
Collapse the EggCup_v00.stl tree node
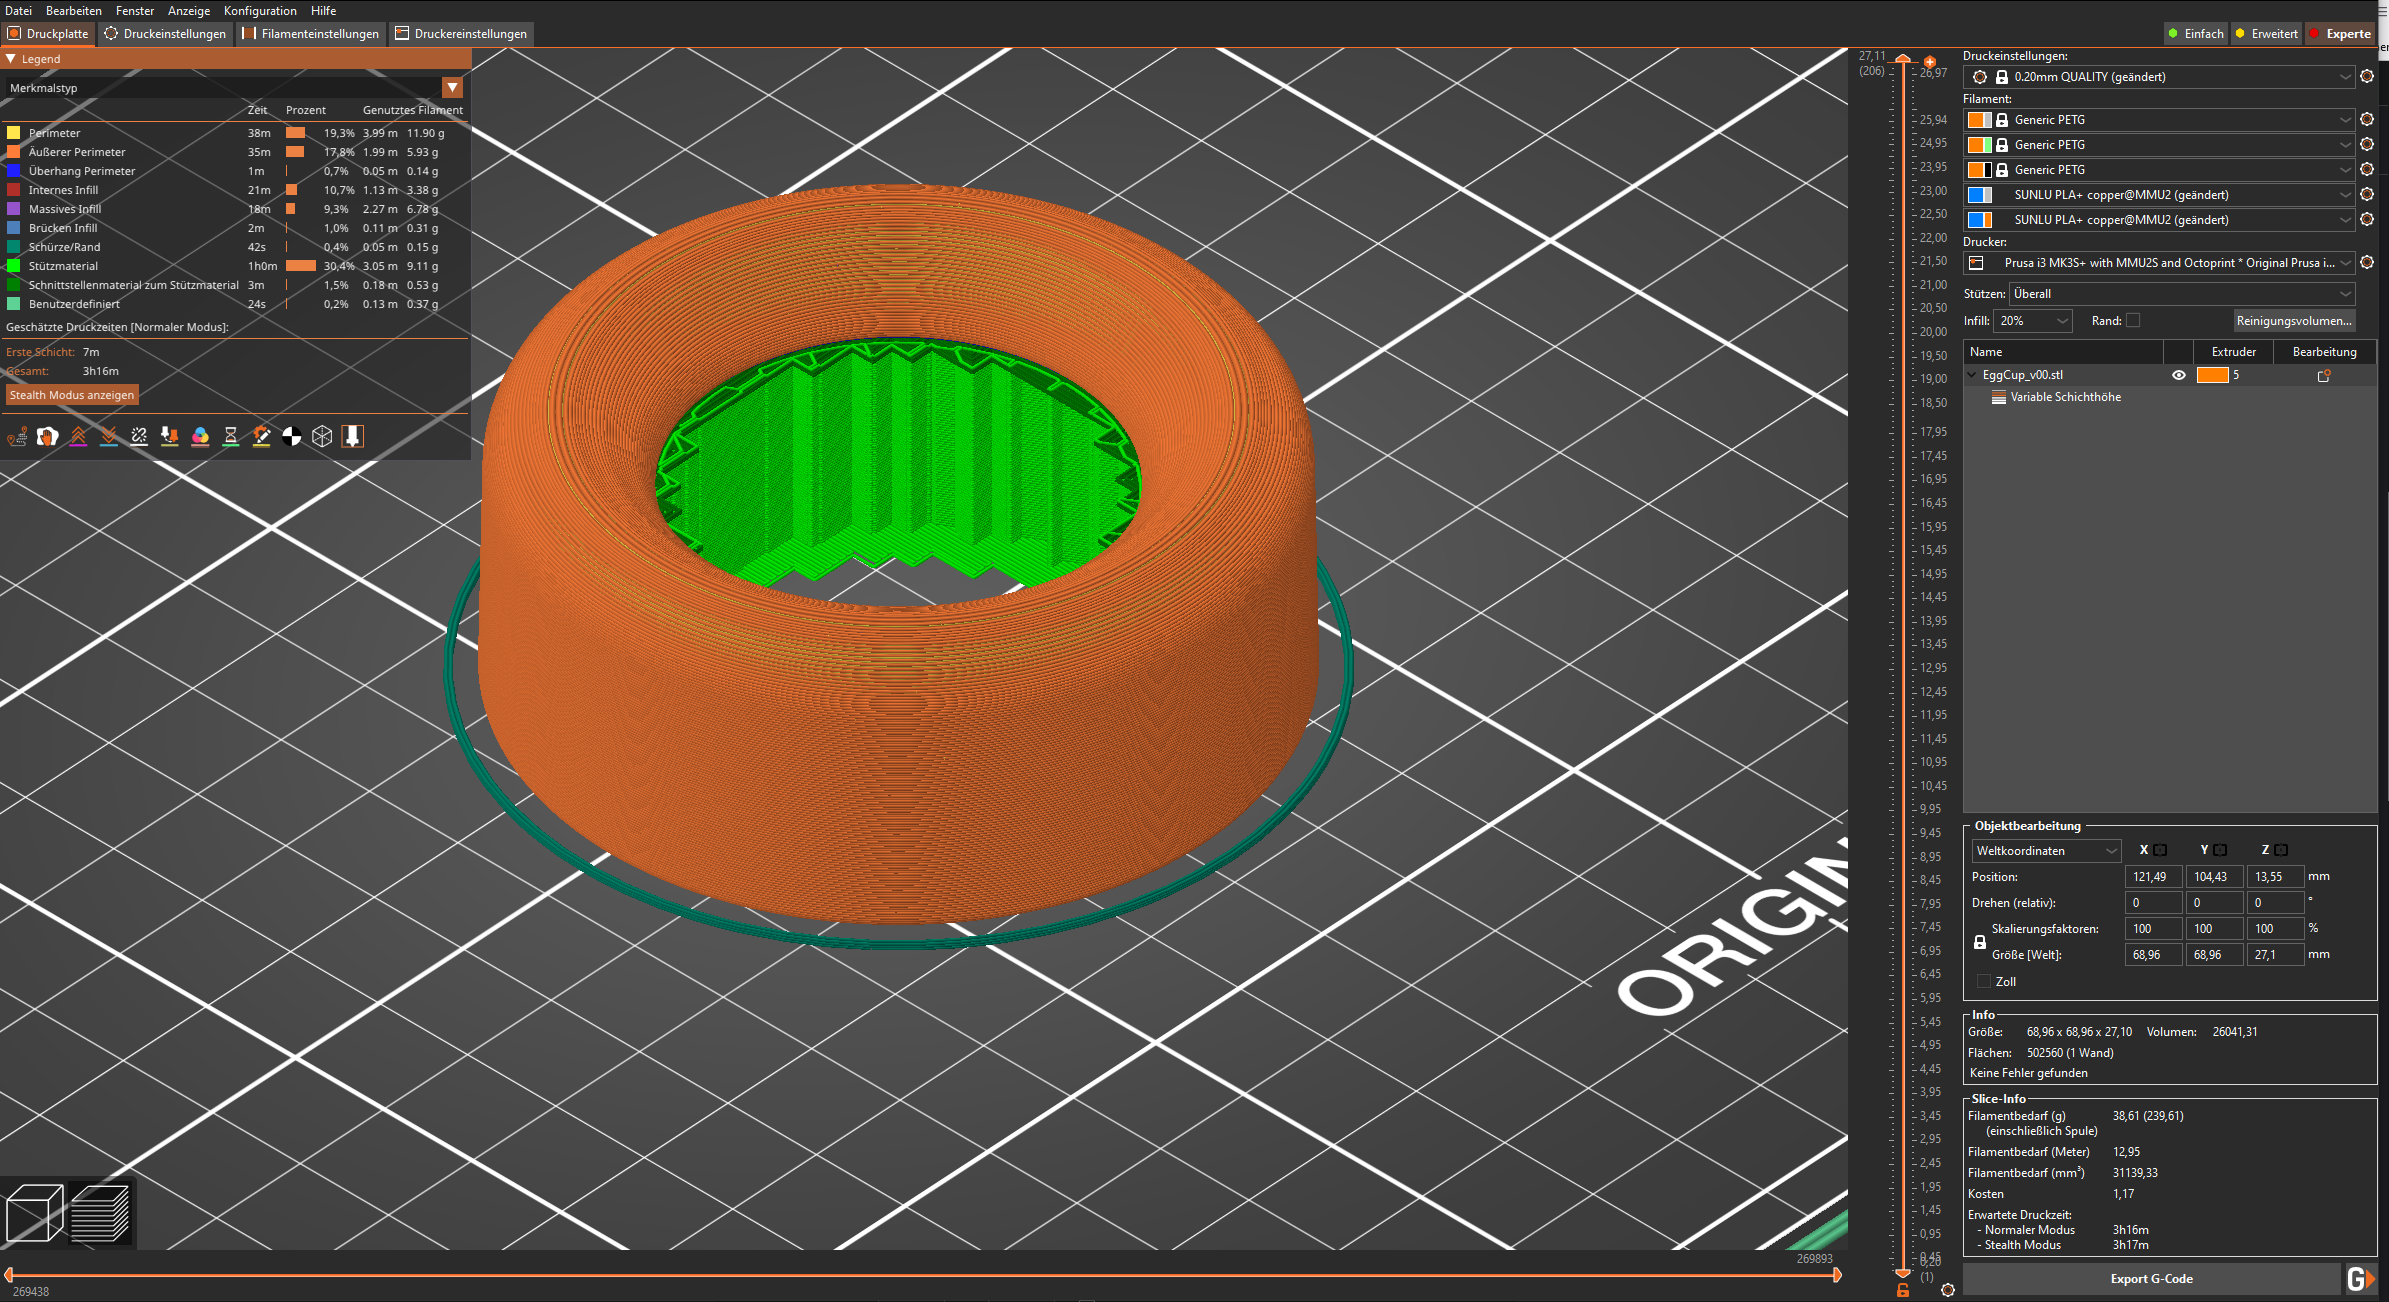click(1973, 375)
